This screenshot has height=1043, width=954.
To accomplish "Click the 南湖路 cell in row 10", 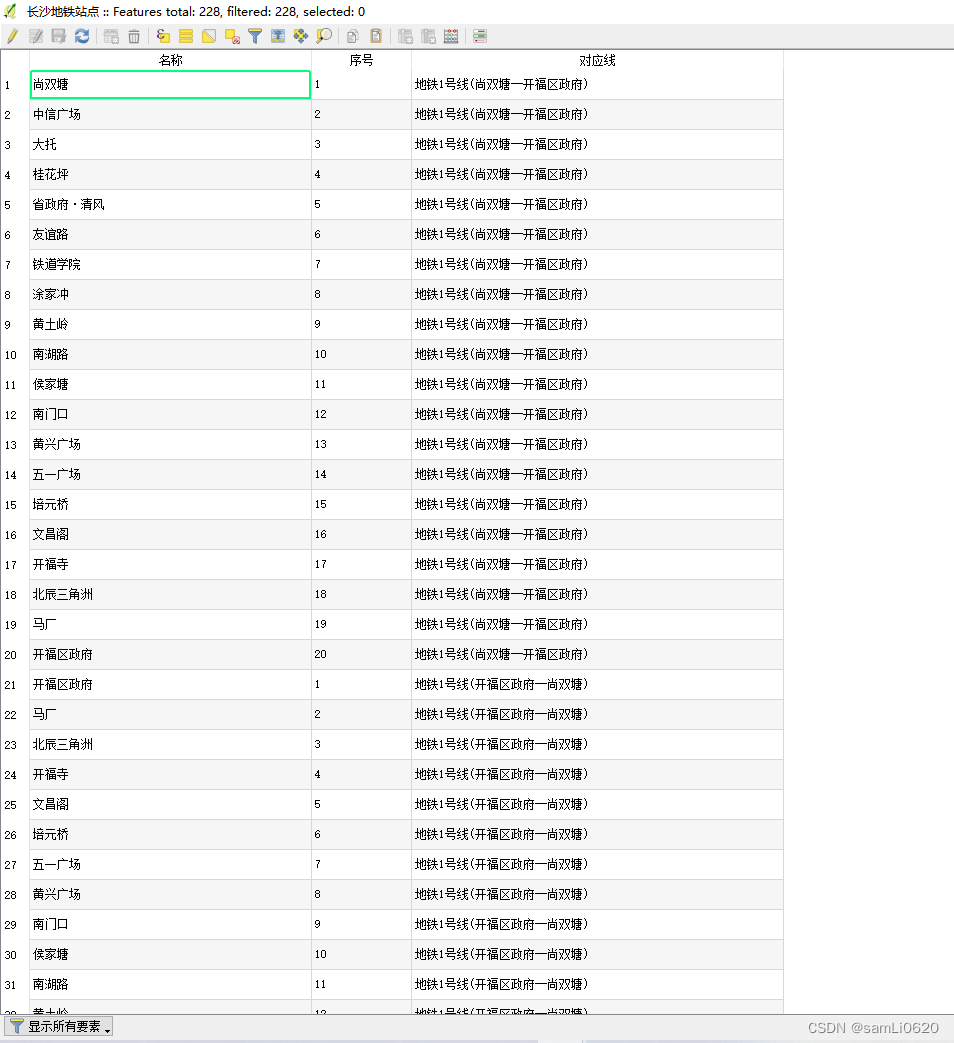I will pos(170,355).
